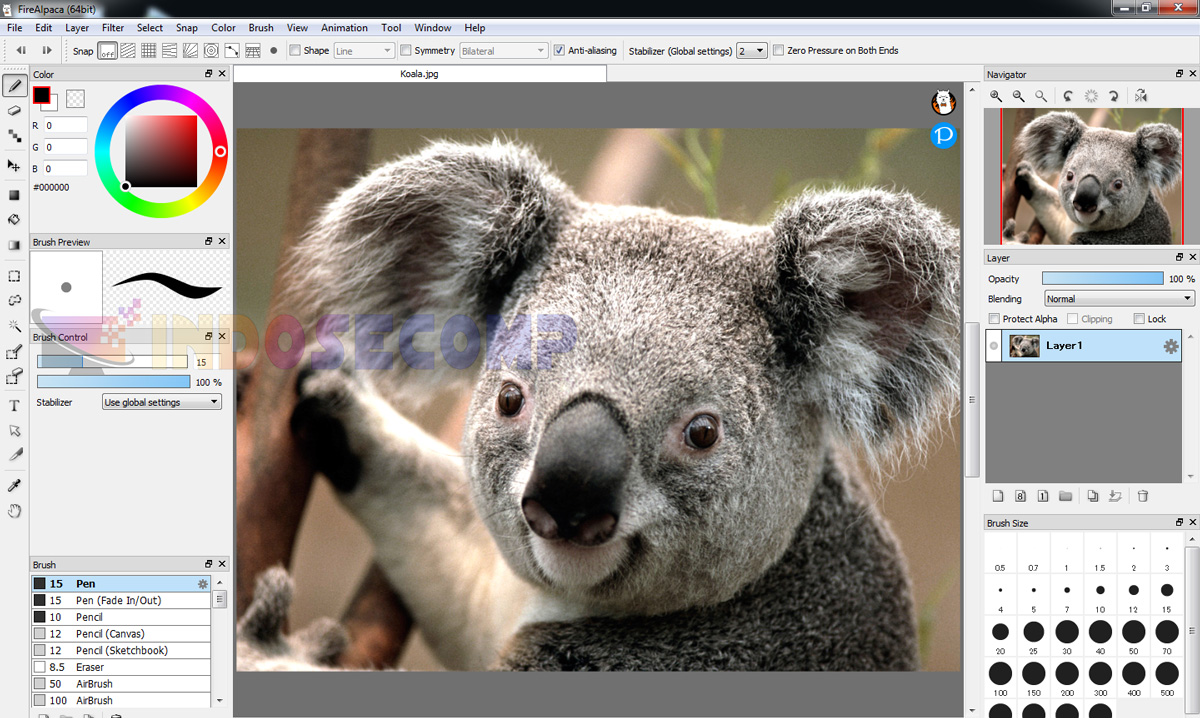Select the Eraser tool in left toolbar
This screenshot has height=718, width=1200.
click(x=14, y=111)
